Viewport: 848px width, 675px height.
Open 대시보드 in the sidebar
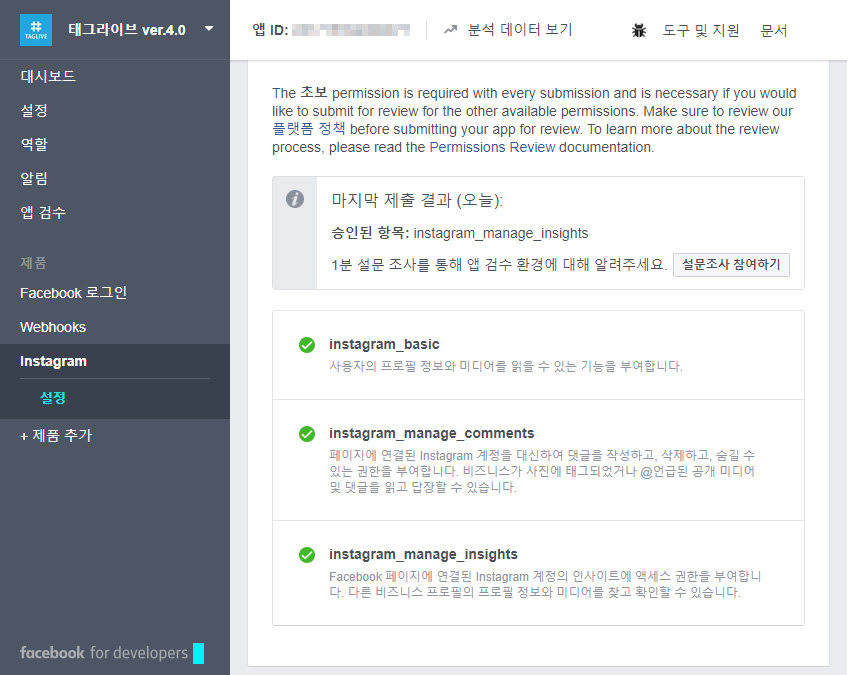click(x=48, y=76)
